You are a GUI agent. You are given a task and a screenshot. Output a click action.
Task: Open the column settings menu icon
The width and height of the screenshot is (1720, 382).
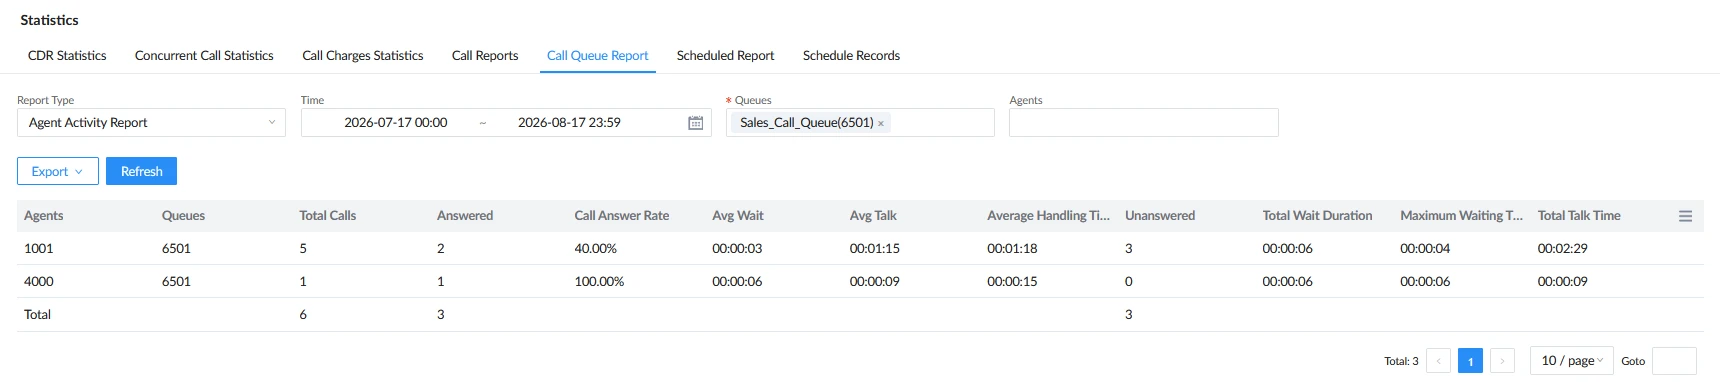[x=1685, y=216]
